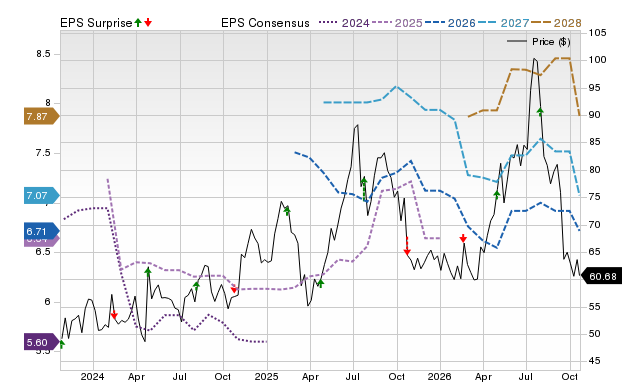Screen dimensions: 640x382
Task: Select the green EPS beat arrow after July 2026
Action: point(540,111)
